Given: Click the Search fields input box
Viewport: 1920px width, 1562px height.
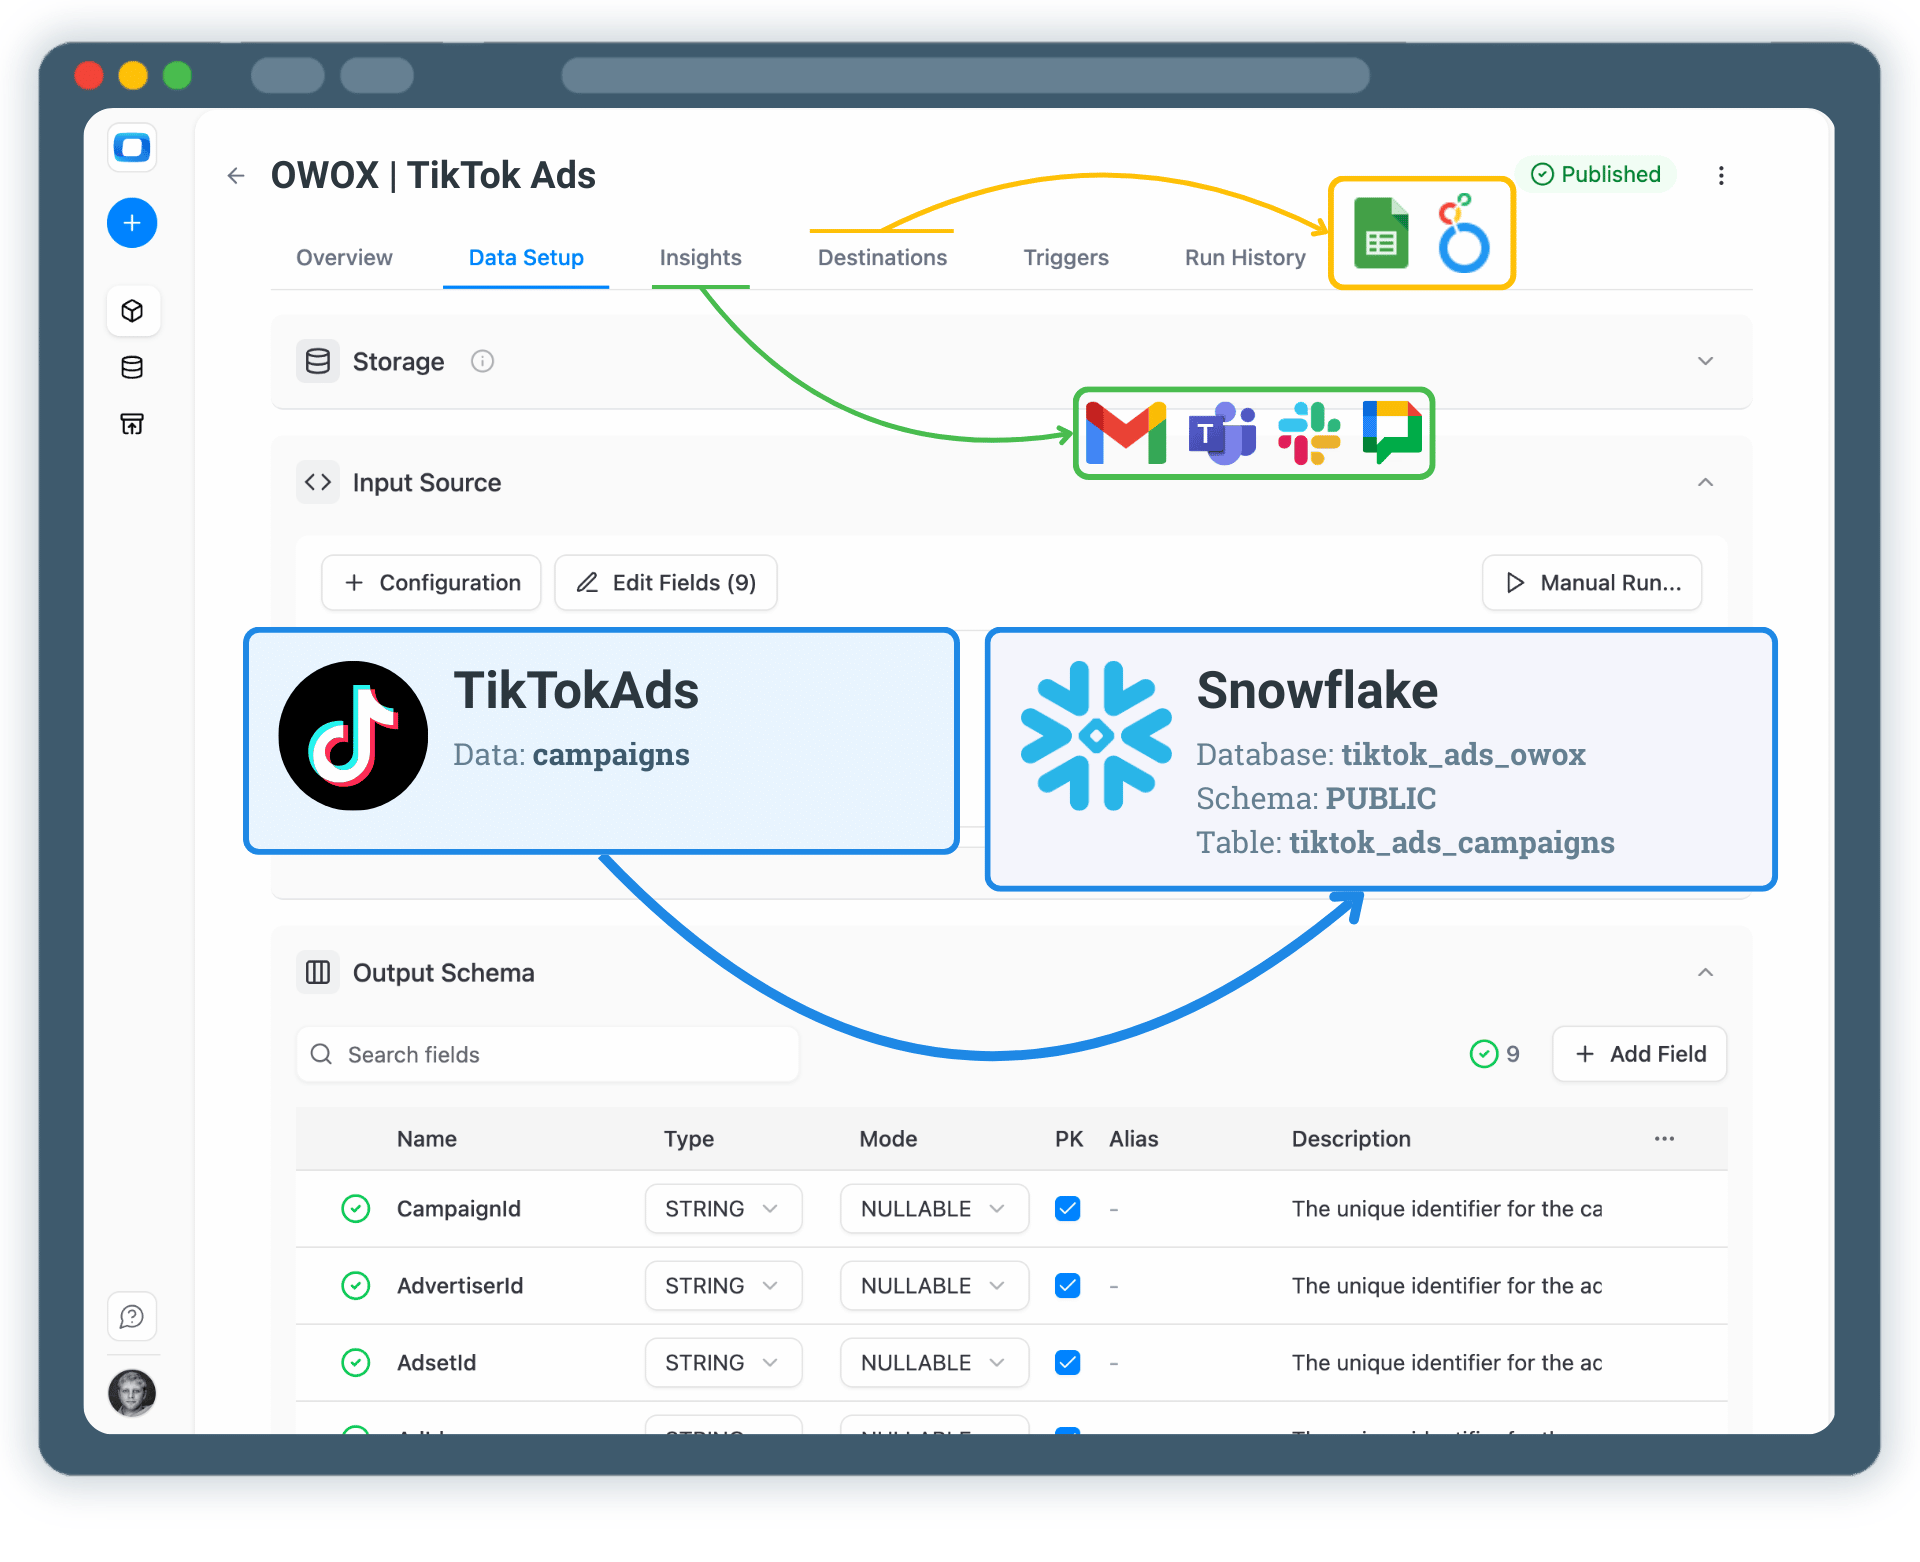Looking at the screenshot, I should [x=546, y=1054].
